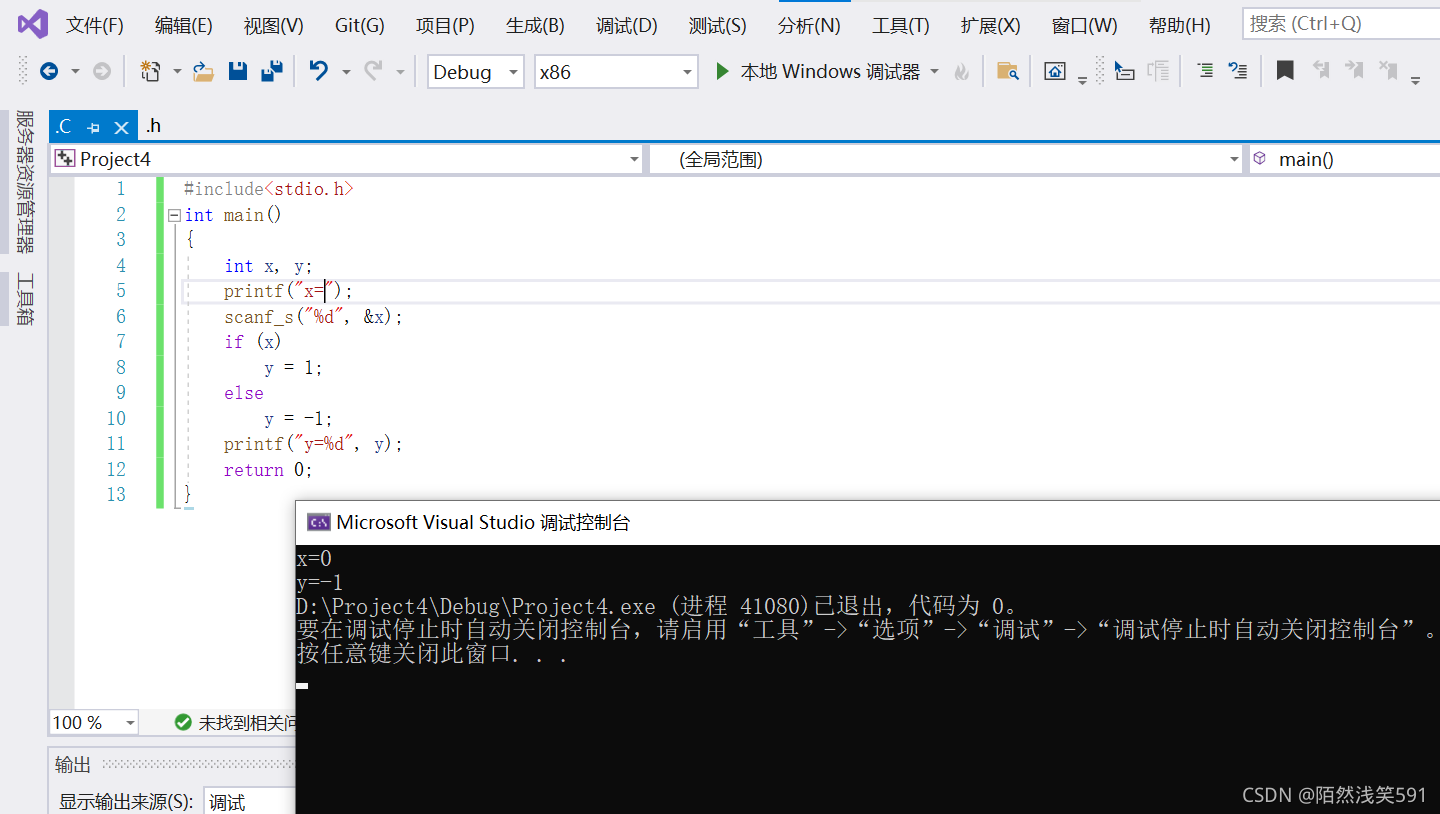Open the 全局范围 scope dropdown
1440x814 pixels.
tap(947, 159)
